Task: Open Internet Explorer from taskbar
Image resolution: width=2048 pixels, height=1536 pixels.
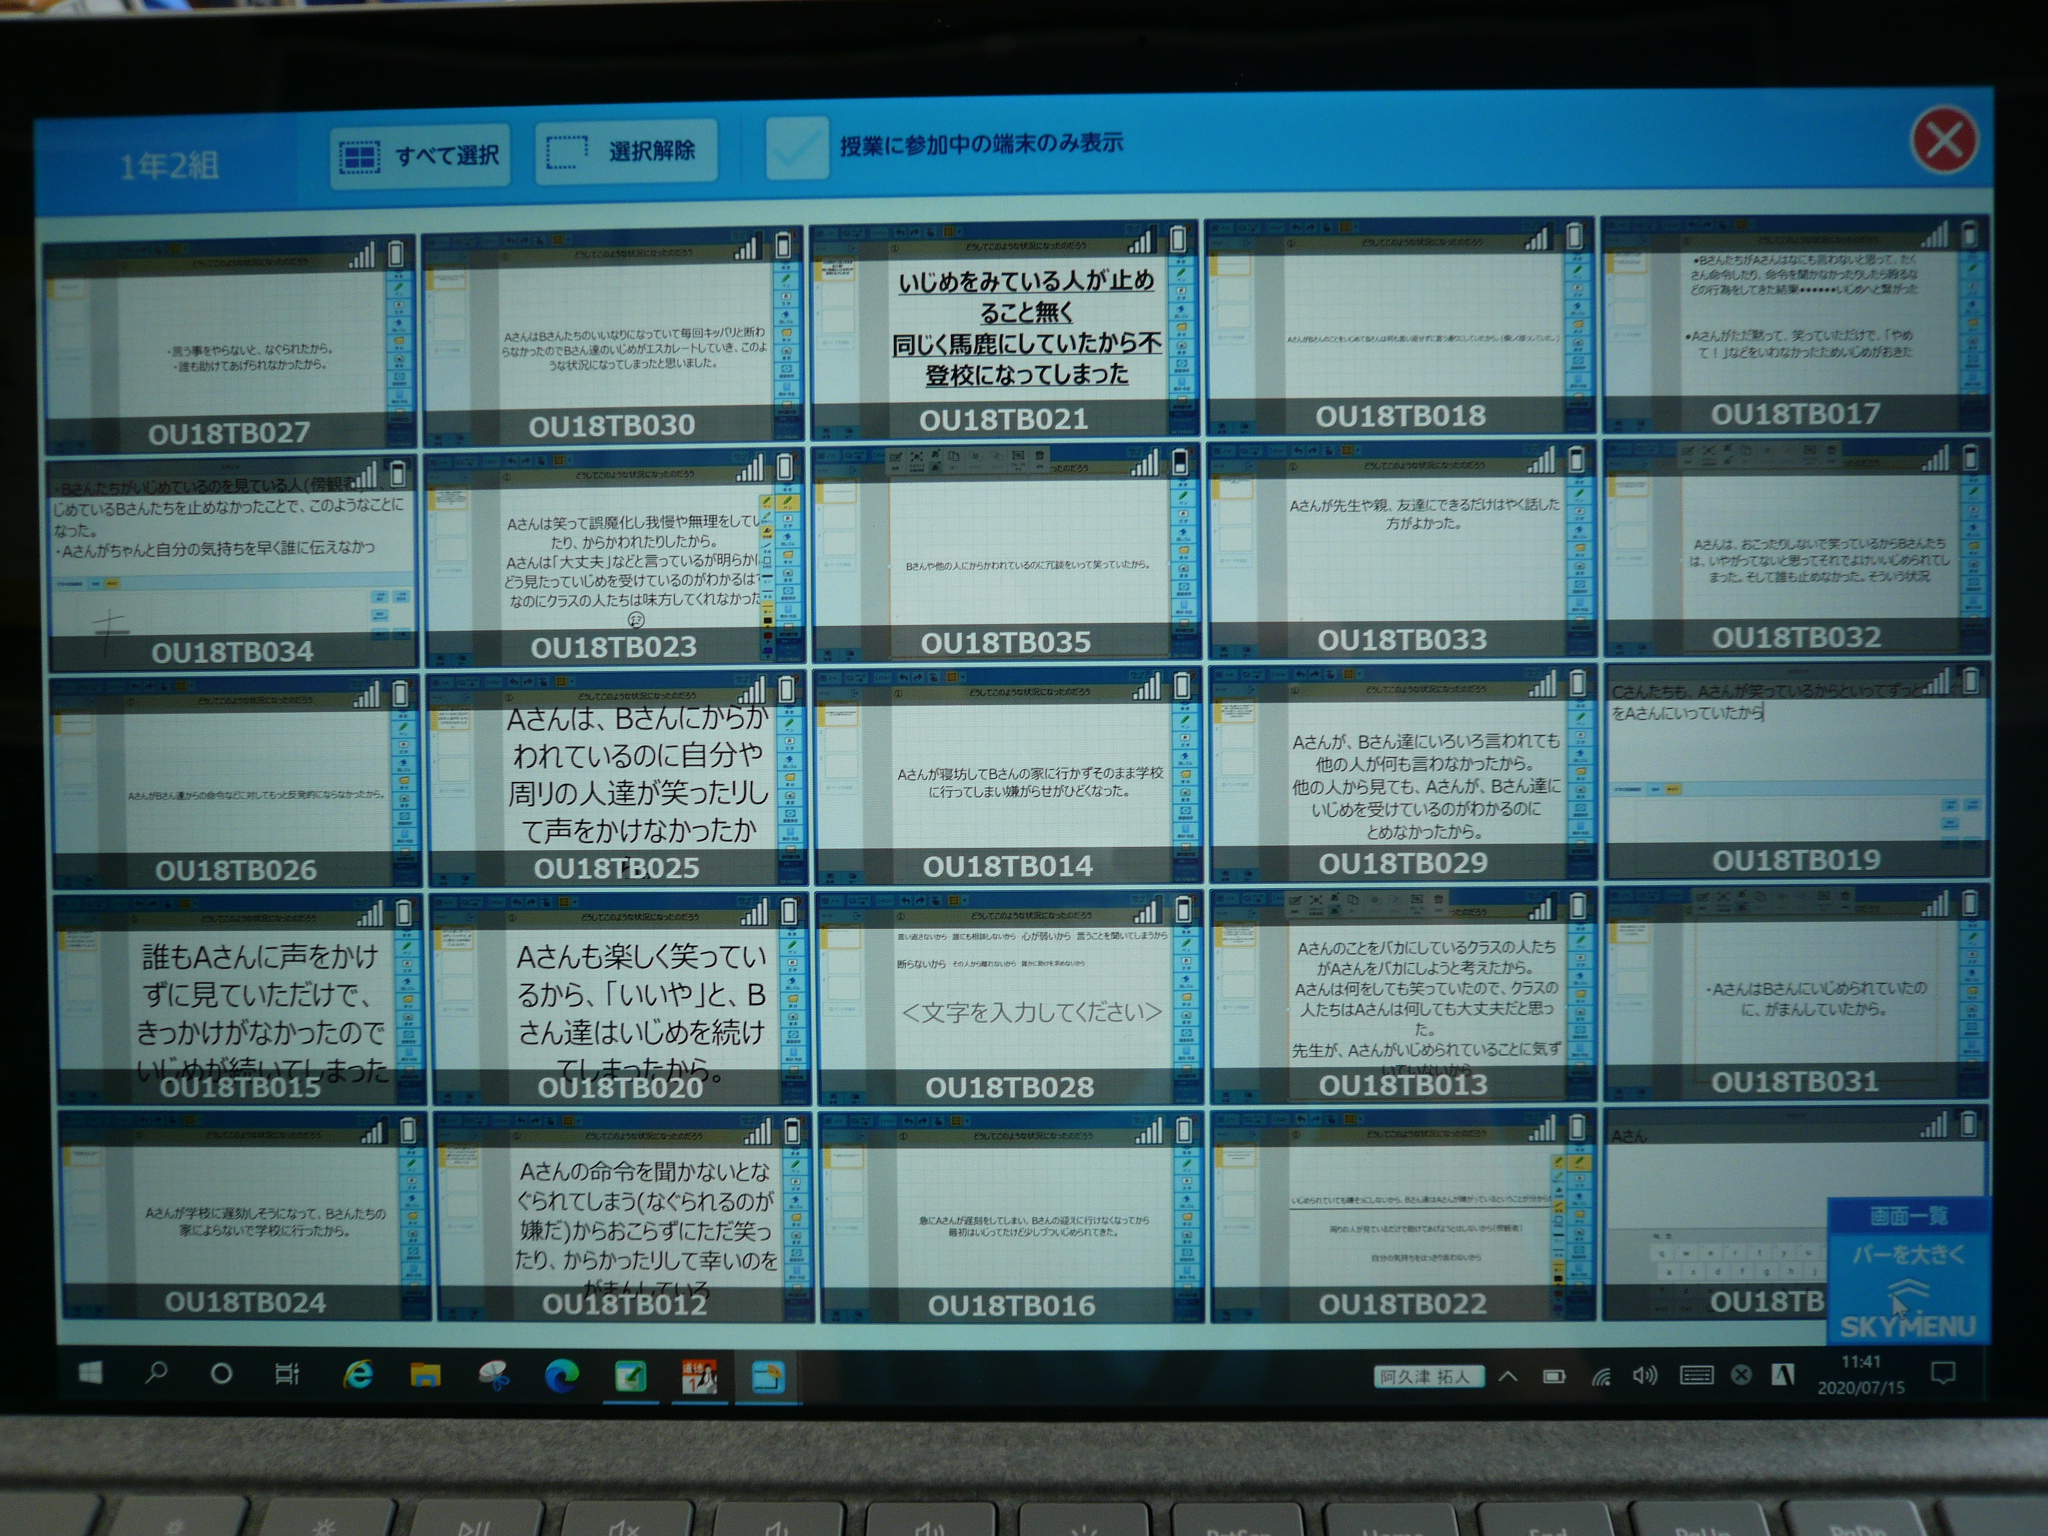Action: (x=358, y=1376)
